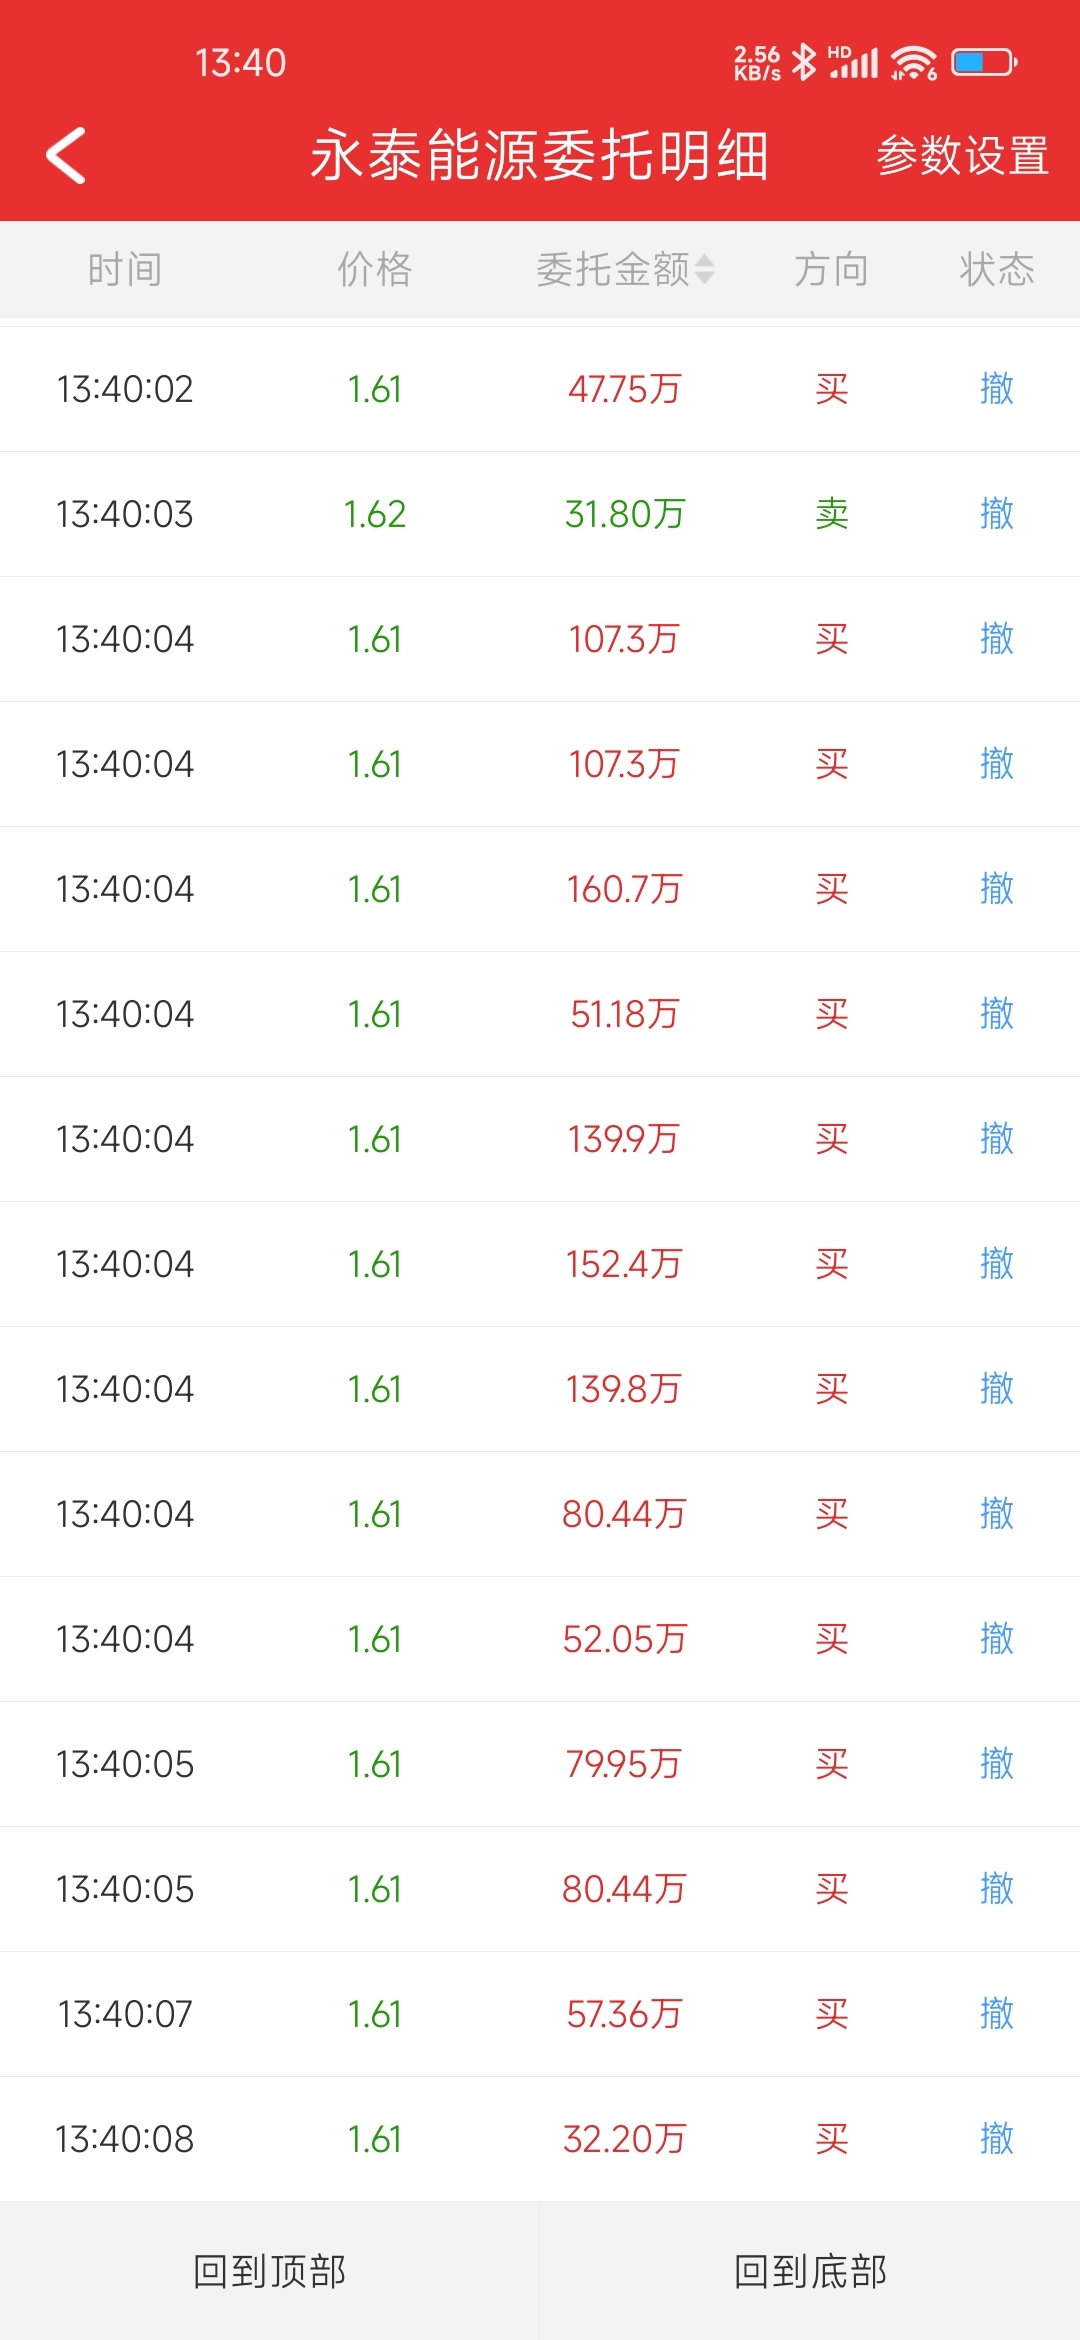Tap 回到顶部 button
This screenshot has width=1080, height=2340.
tap(270, 2271)
